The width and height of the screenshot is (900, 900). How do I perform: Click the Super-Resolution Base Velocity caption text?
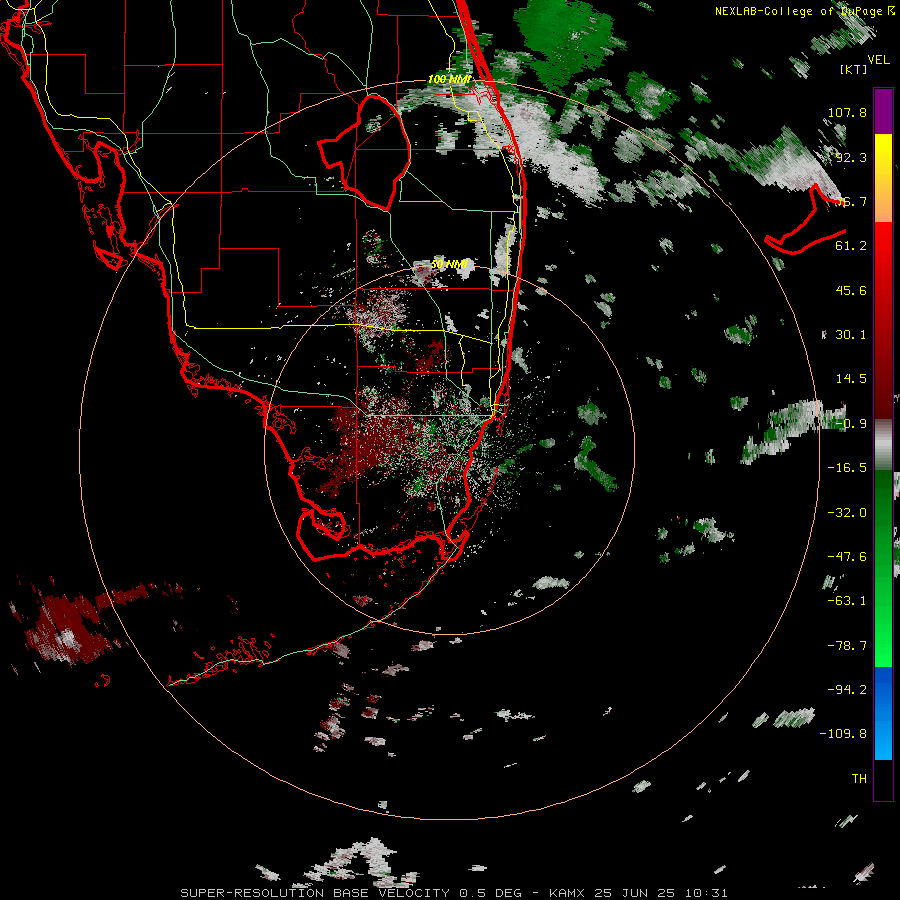pos(454,893)
